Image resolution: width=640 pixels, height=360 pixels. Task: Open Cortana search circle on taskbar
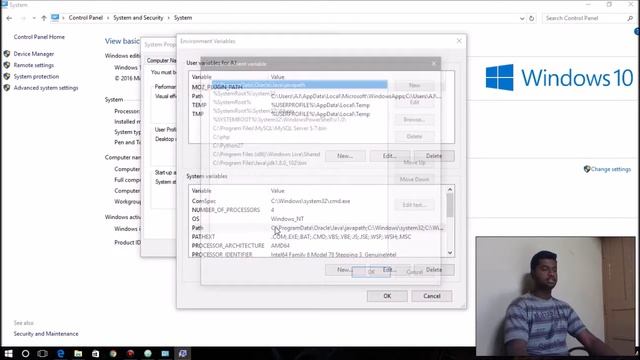(x=25, y=353)
